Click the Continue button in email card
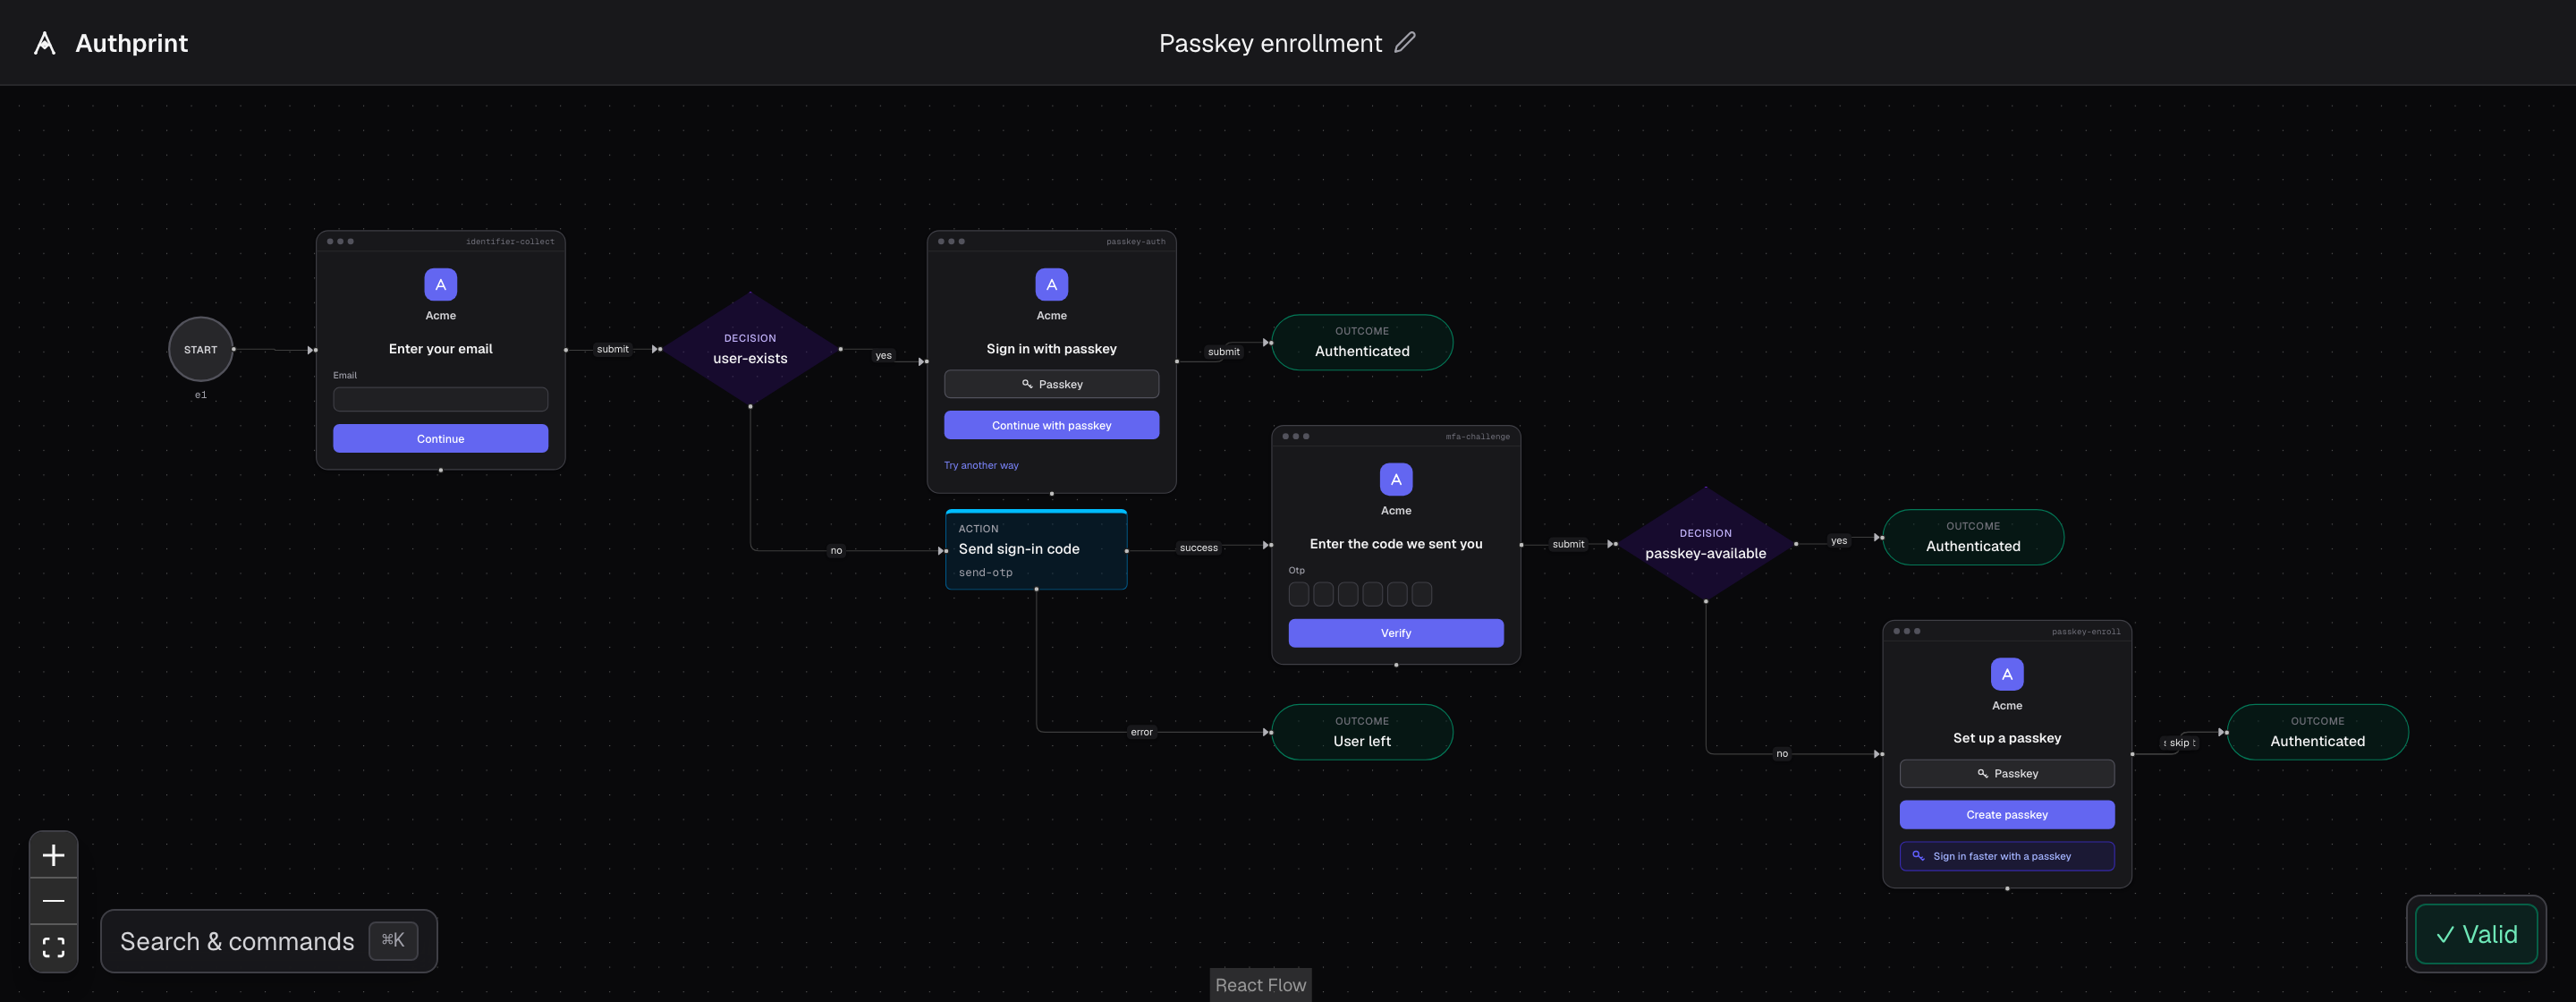 [x=440, y=439]
